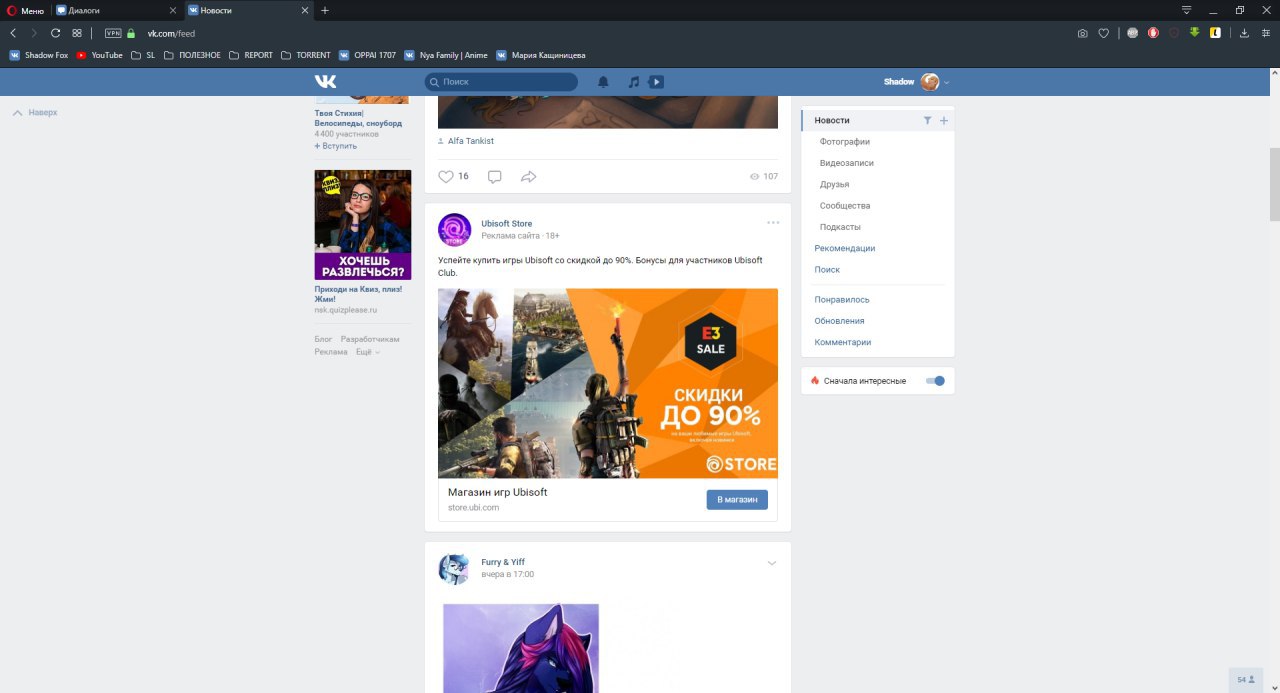Switch to the Диалоги browser tab

[x=117, y=10]
